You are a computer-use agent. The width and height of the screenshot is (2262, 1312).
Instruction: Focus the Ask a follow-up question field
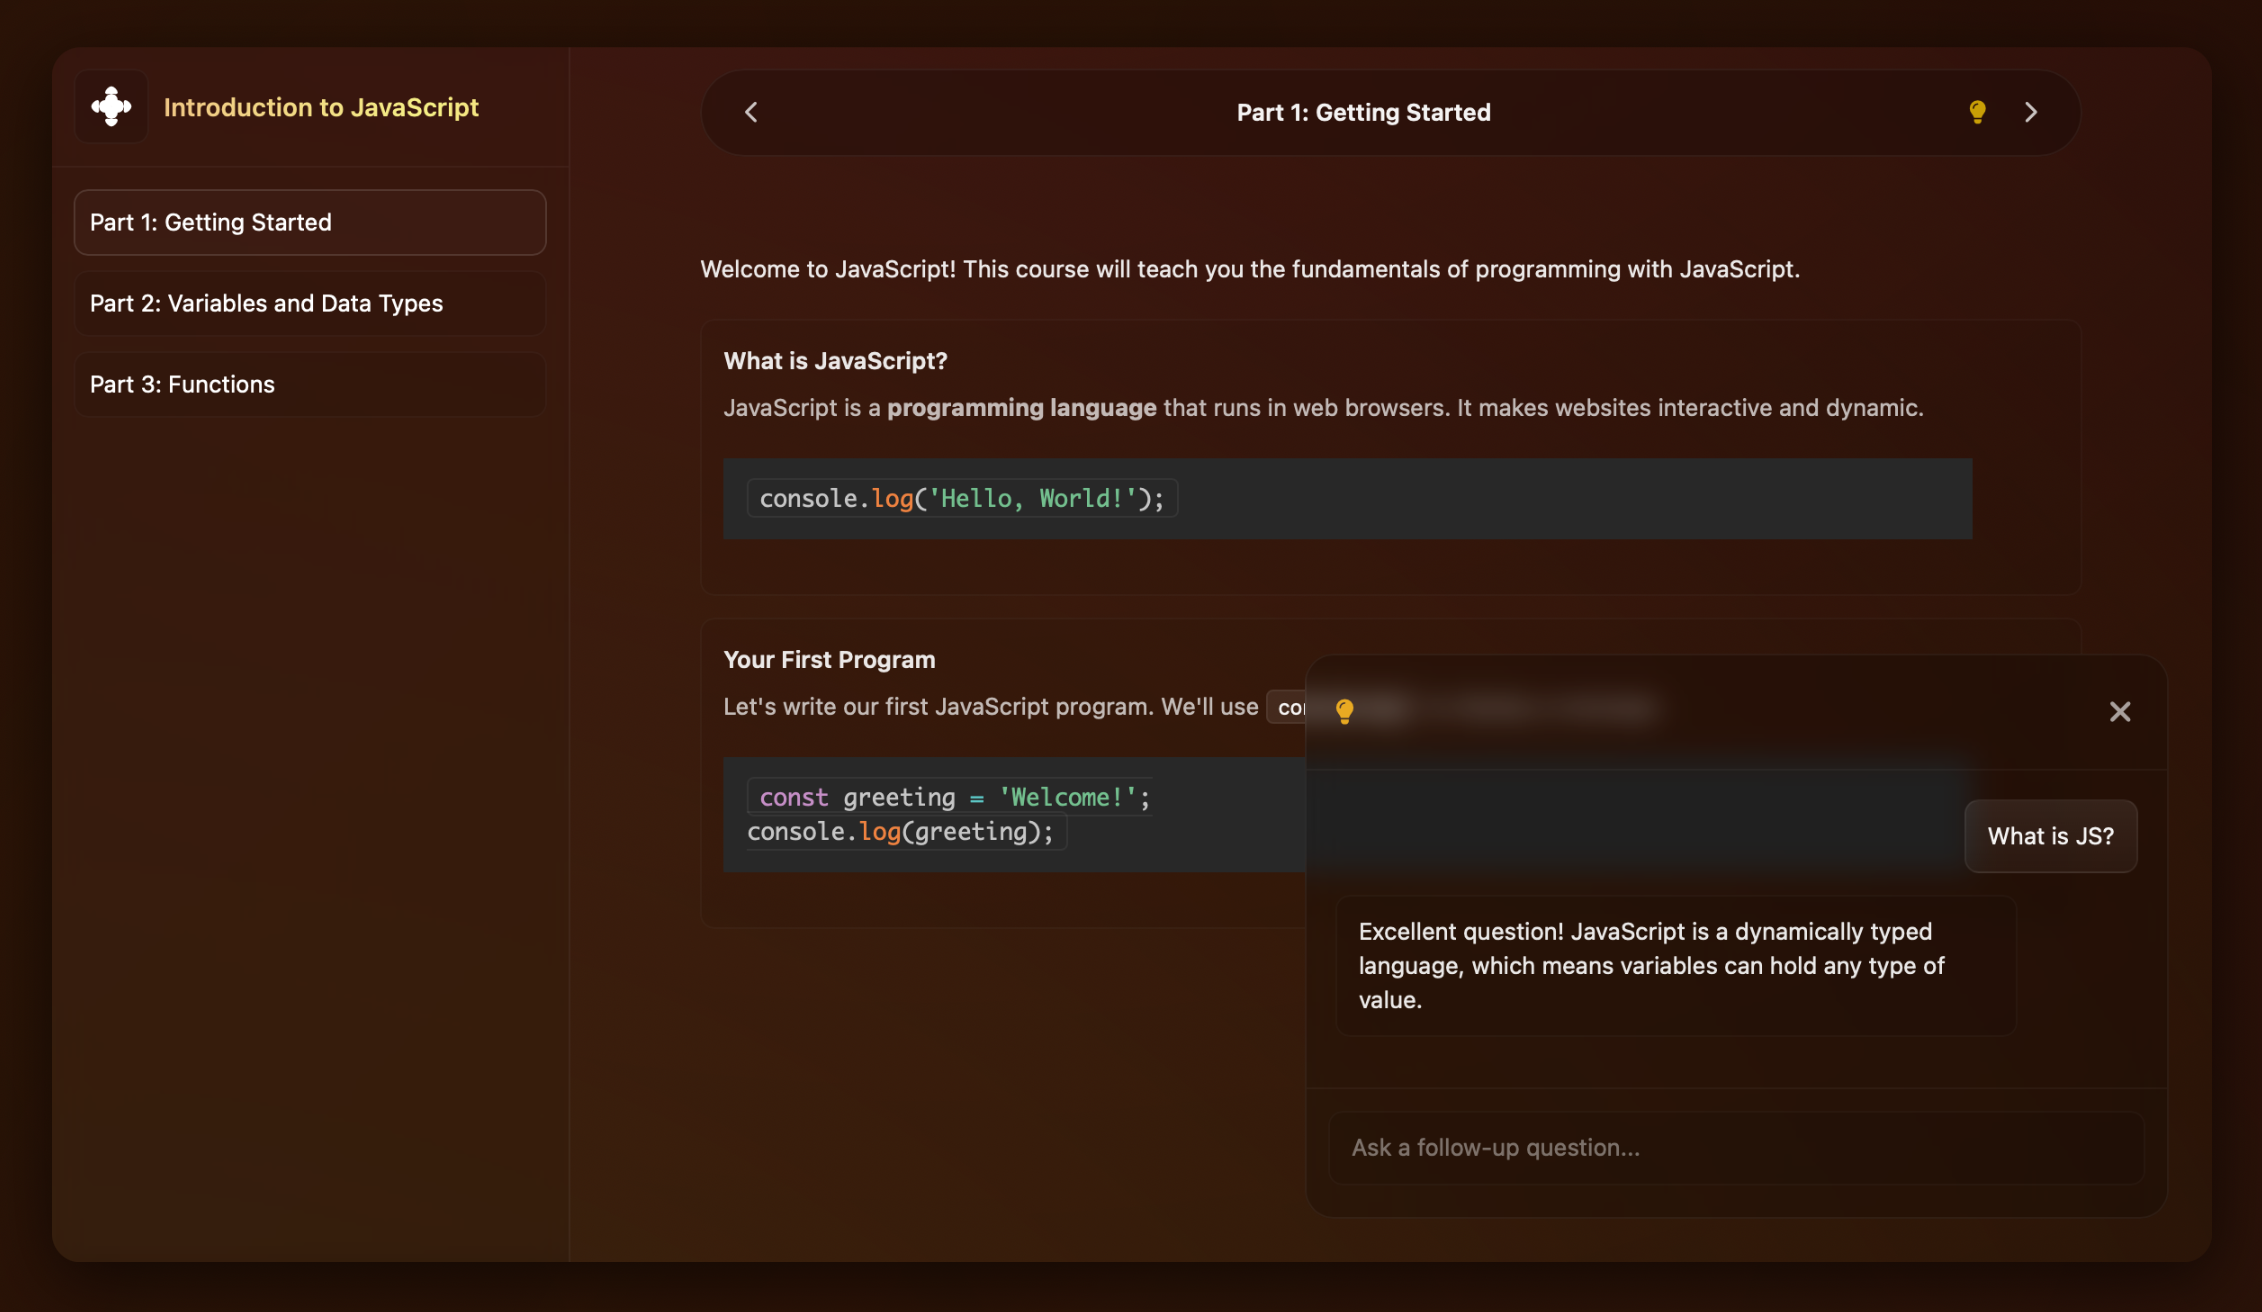(x=1735, y=1147)
